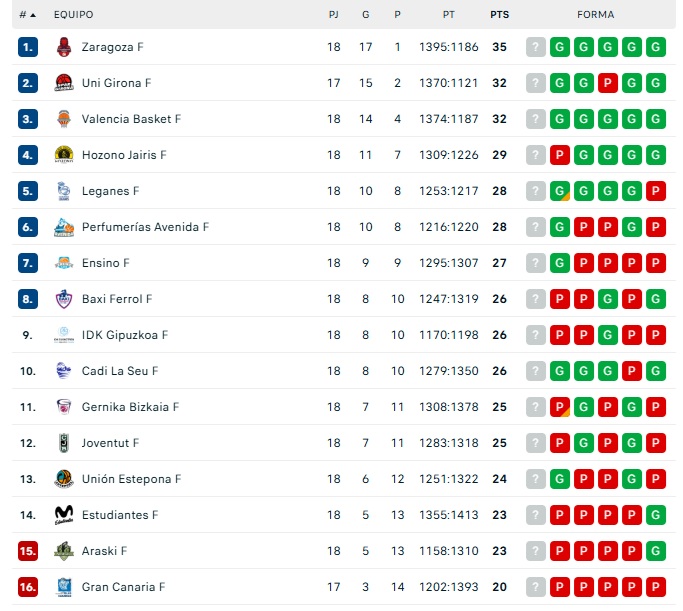Viewport: 683px width, 611px height.
Task: Click the Araski F team logo
Action: pos(64,551)
